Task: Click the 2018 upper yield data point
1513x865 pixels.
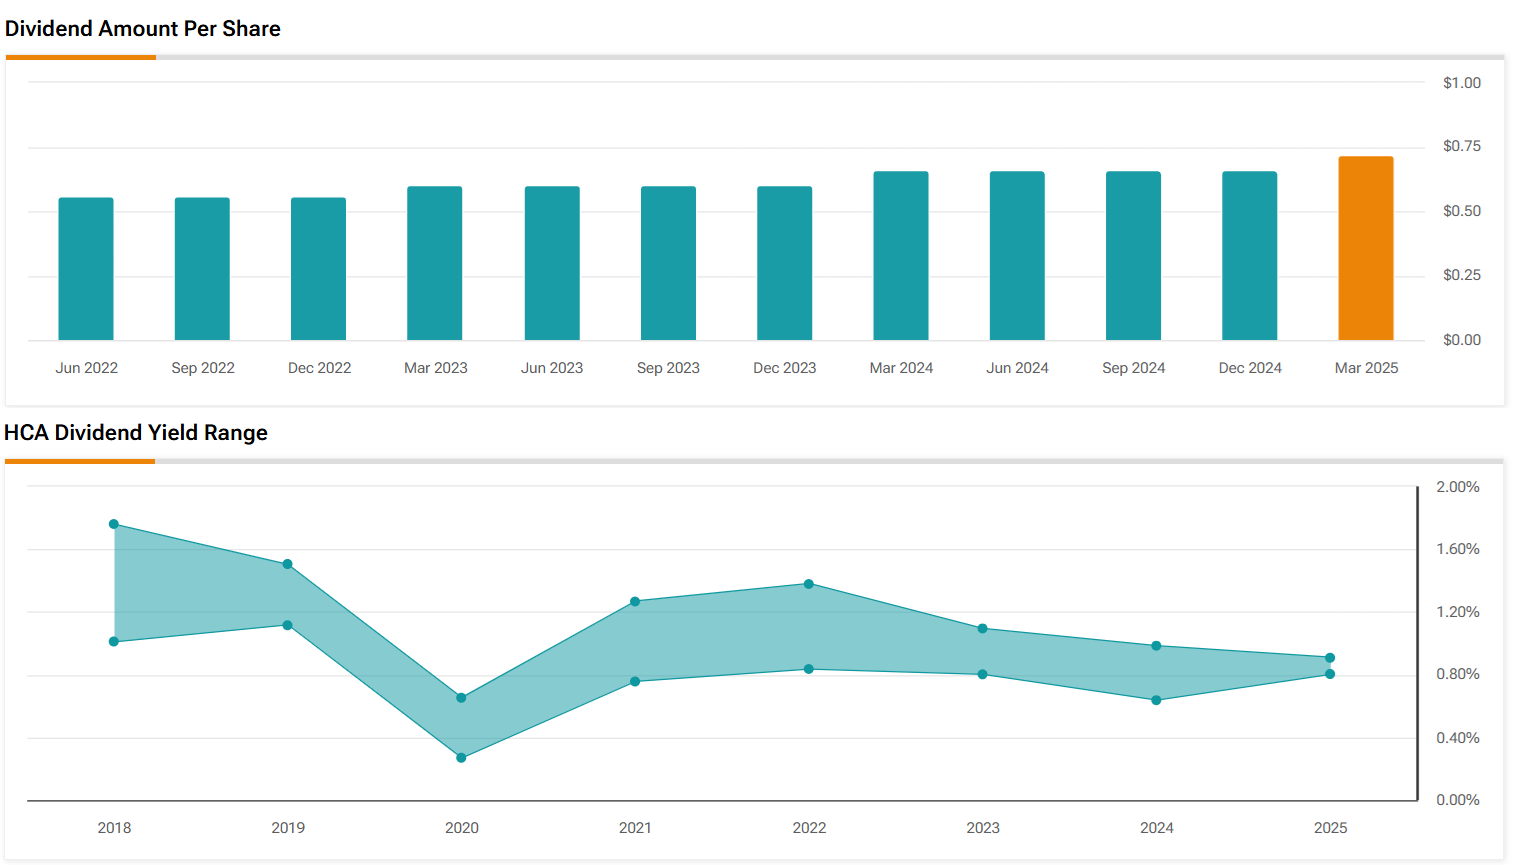Action: (114, 524)
